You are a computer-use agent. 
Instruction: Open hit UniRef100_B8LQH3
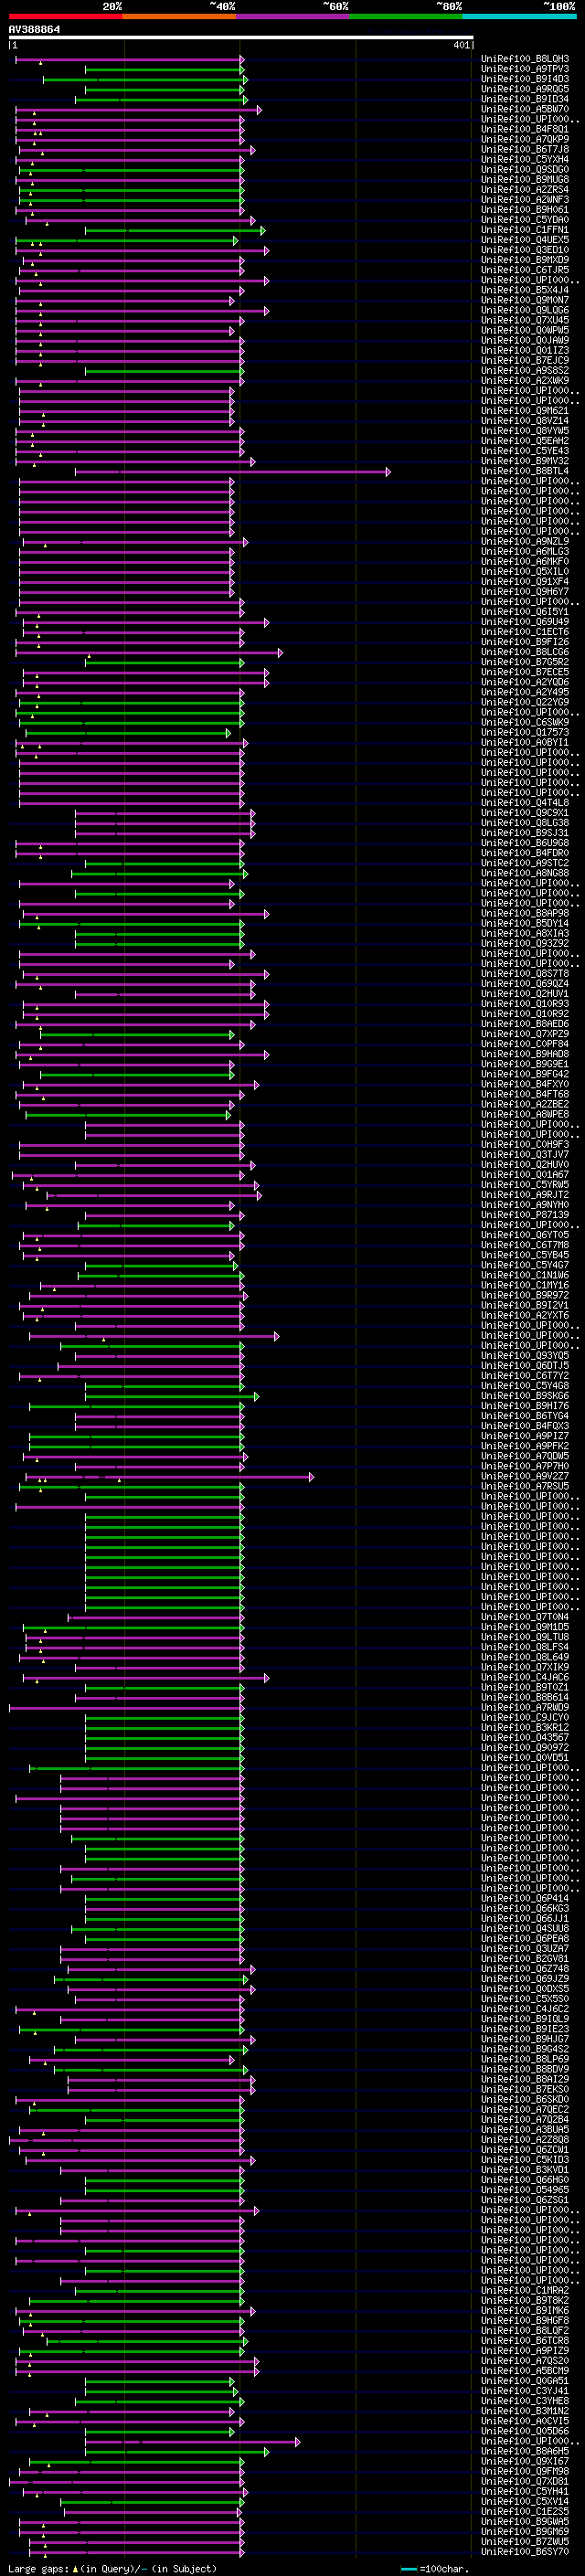[x=524, y=59]
